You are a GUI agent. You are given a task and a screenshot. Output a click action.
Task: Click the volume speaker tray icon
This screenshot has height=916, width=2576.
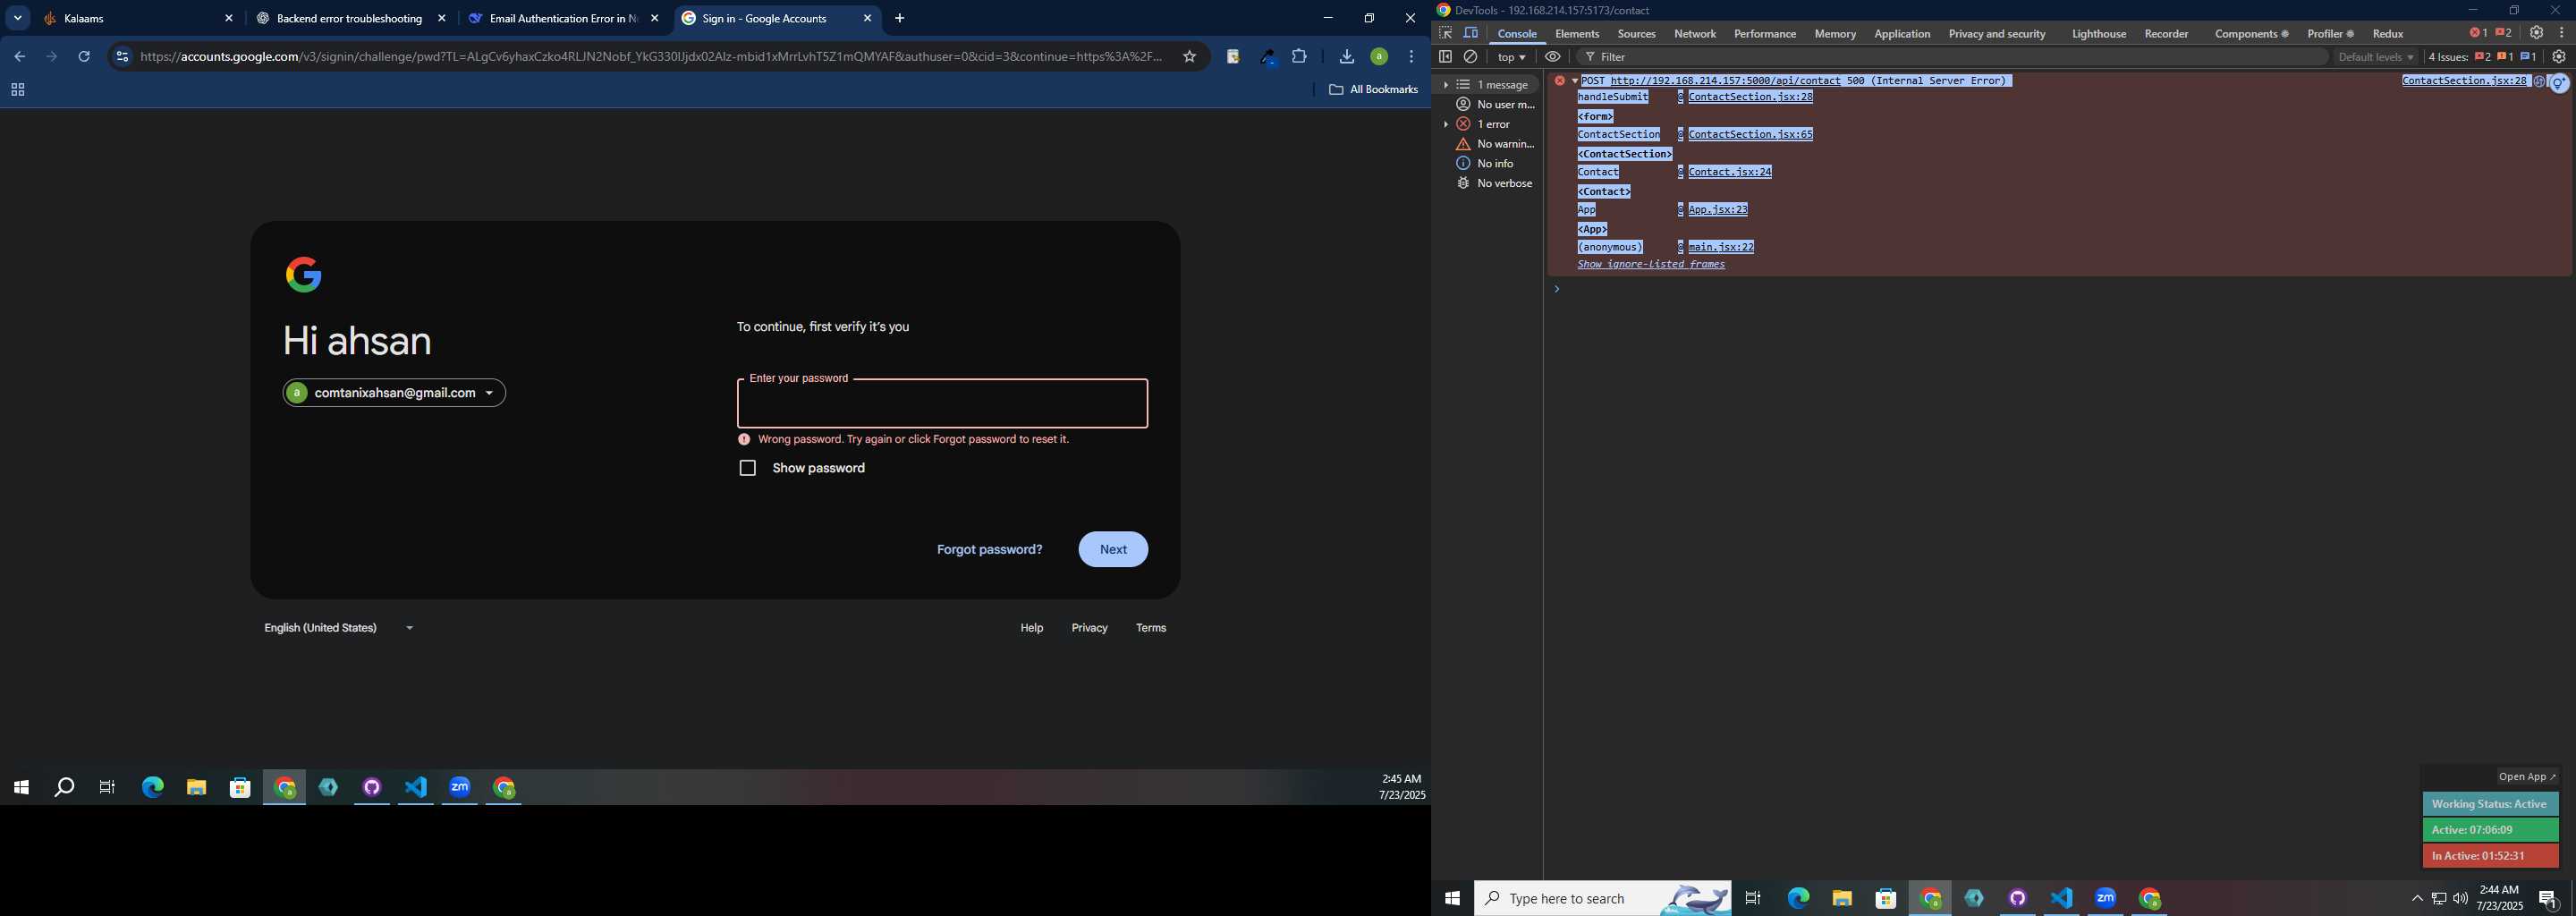coord(2460,899)
